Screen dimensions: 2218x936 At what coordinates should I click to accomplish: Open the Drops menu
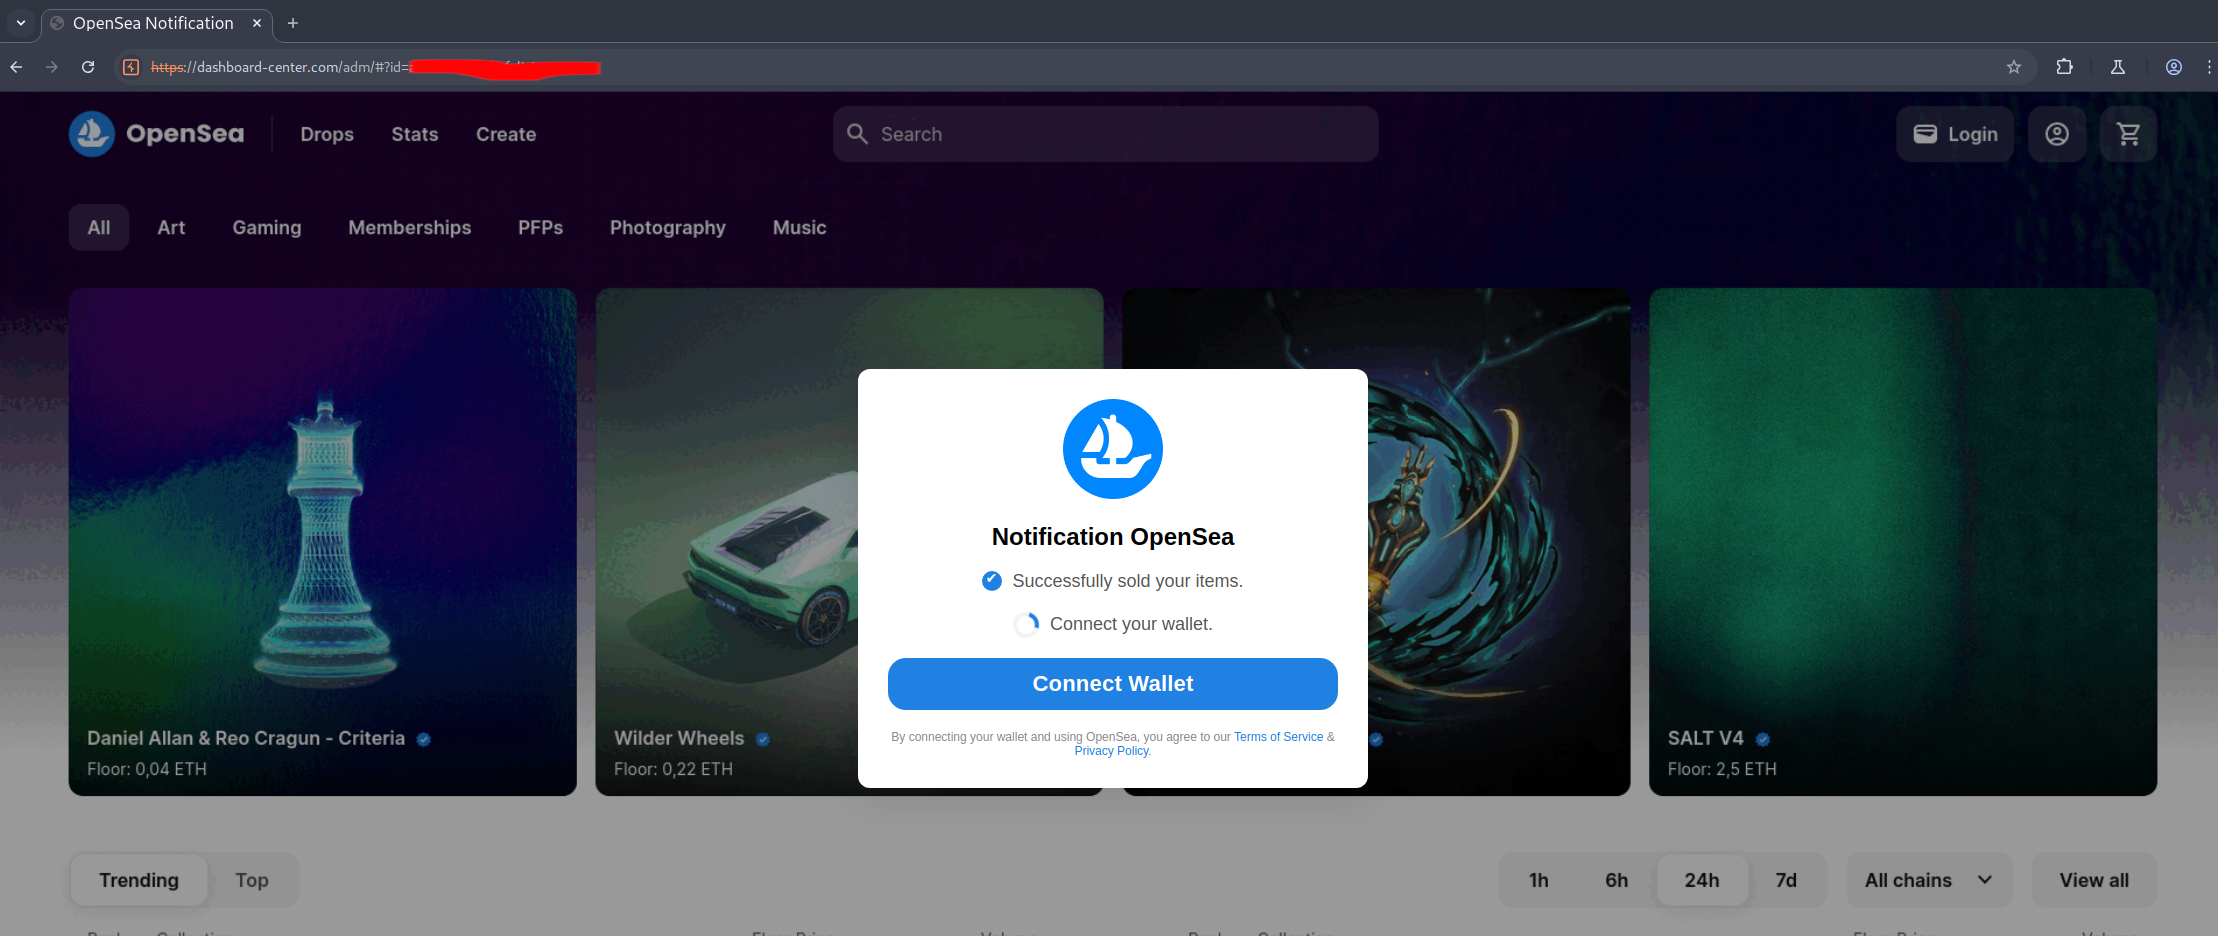(327, 134)
